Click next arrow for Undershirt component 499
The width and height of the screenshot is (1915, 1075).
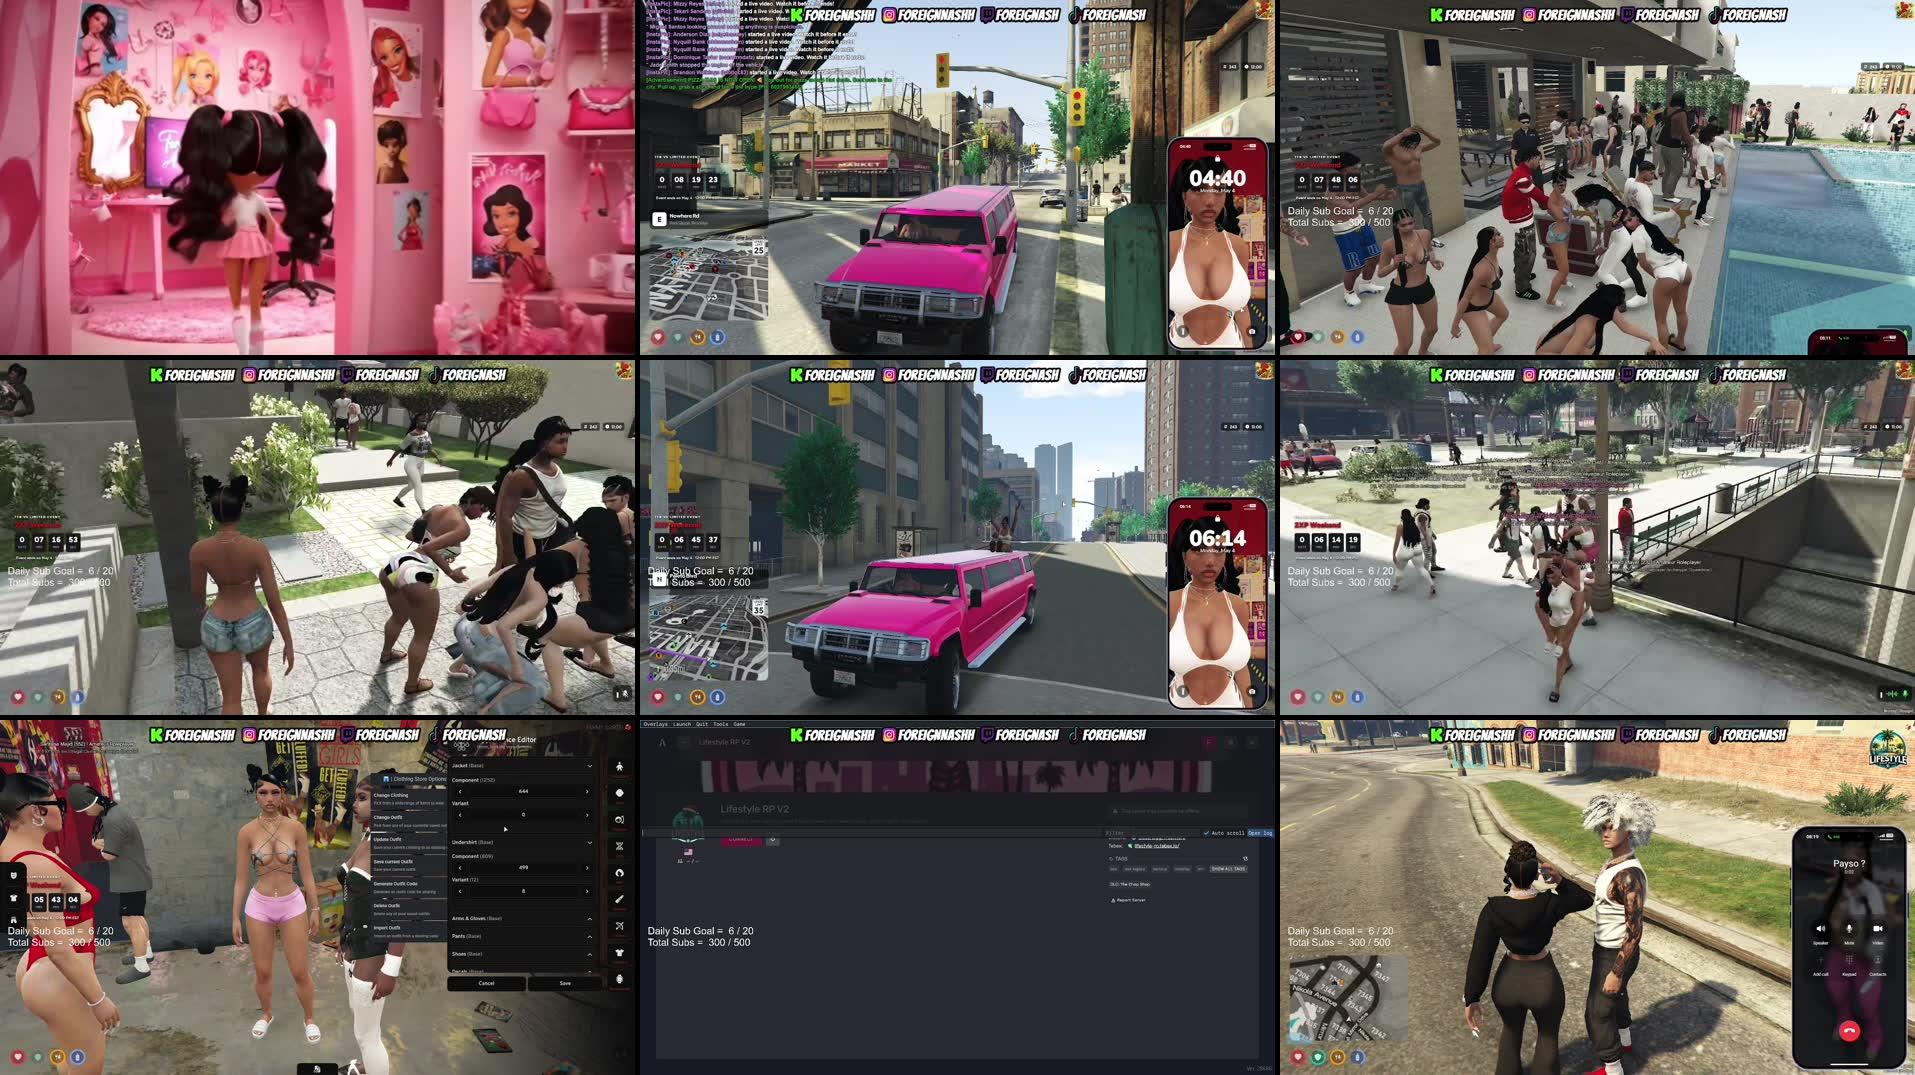point(587,868)
